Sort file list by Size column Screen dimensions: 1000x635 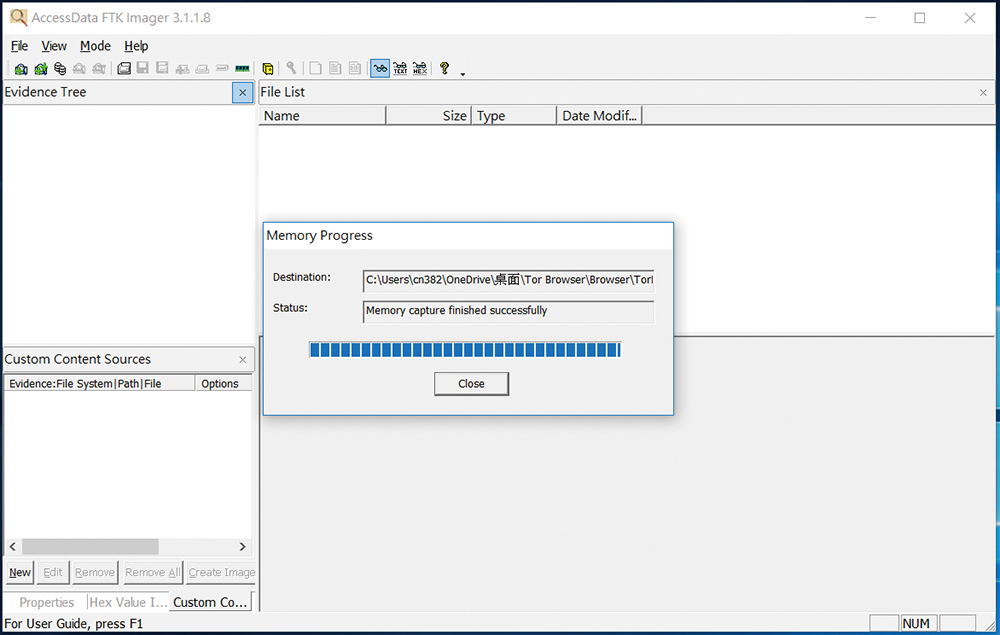pos(429,116)
